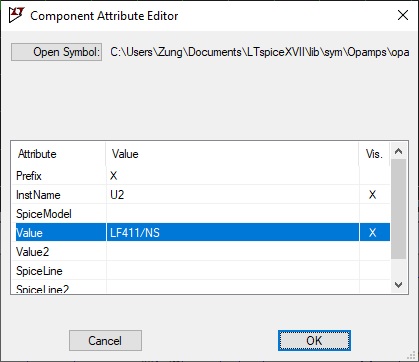This screenshot has height=362, width=419.
Task: Click the attribute list scrollbar thumb
Action: point(398,209)
